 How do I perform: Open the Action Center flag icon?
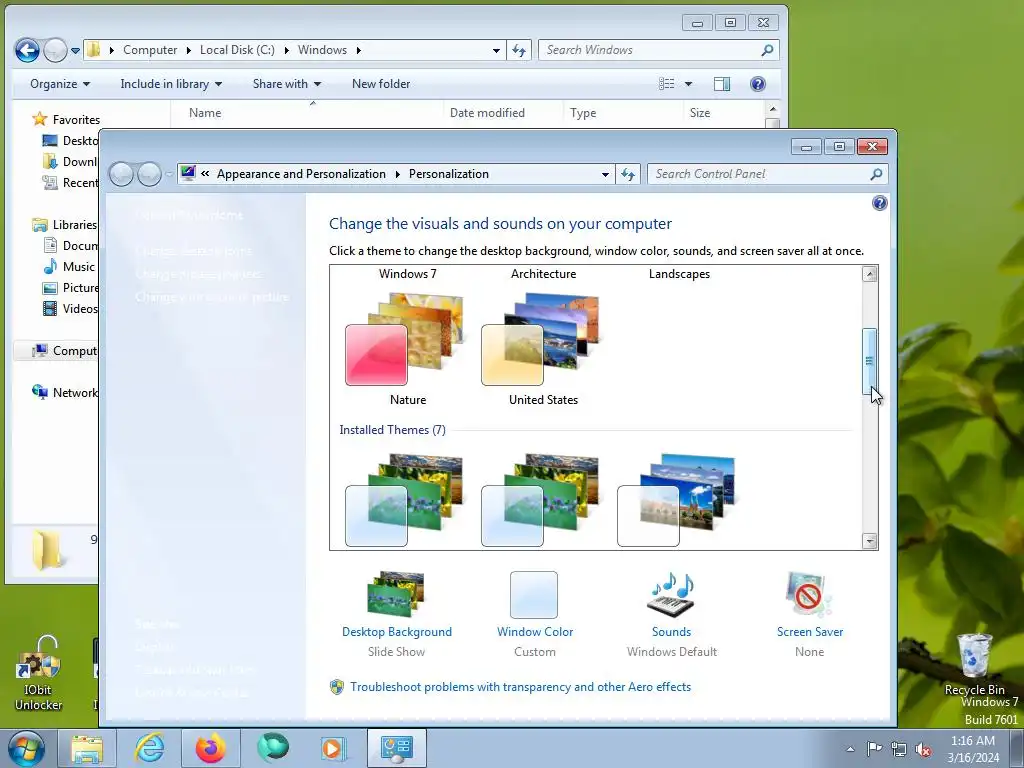tap(874, 749)
